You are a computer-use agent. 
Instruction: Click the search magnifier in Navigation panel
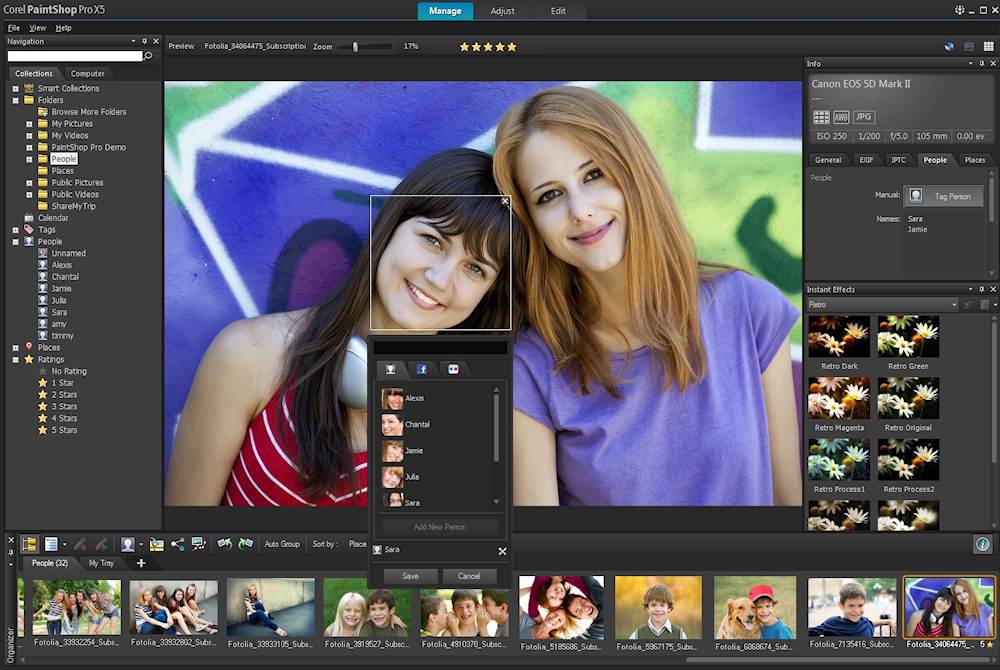coord(149,56)
